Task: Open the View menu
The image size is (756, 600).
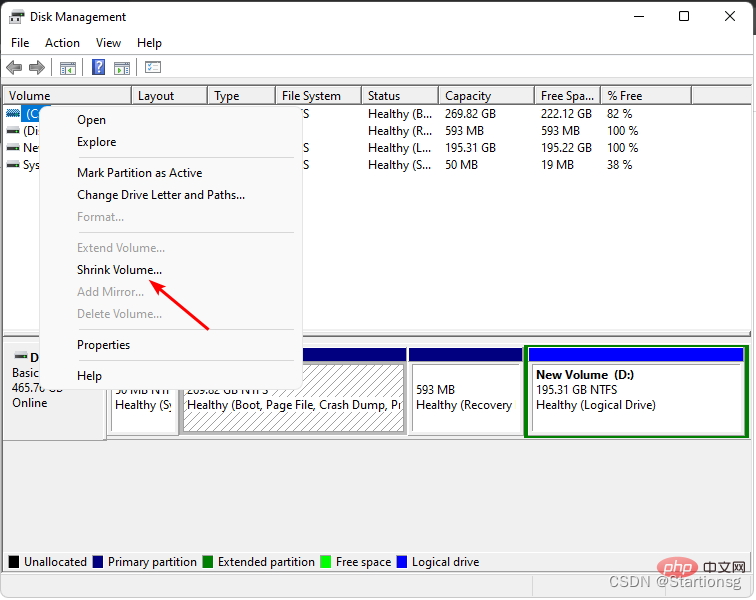Action: click(x=108, y=43)
